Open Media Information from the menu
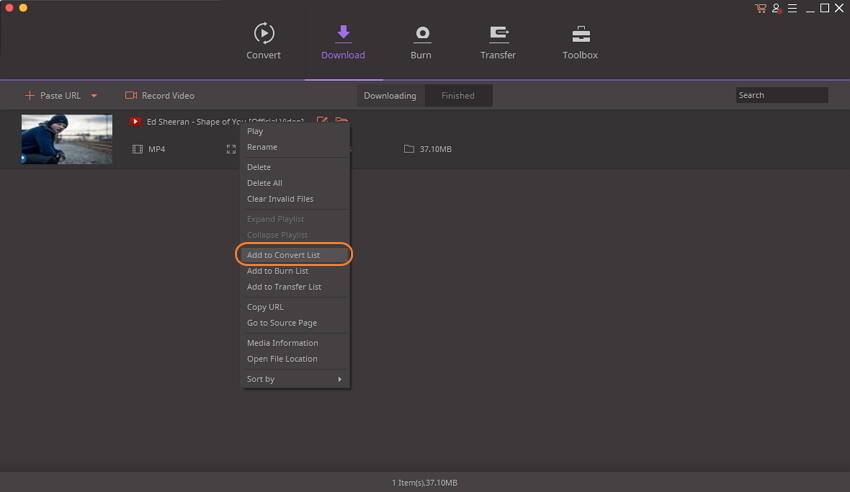 tap(295, 343)
